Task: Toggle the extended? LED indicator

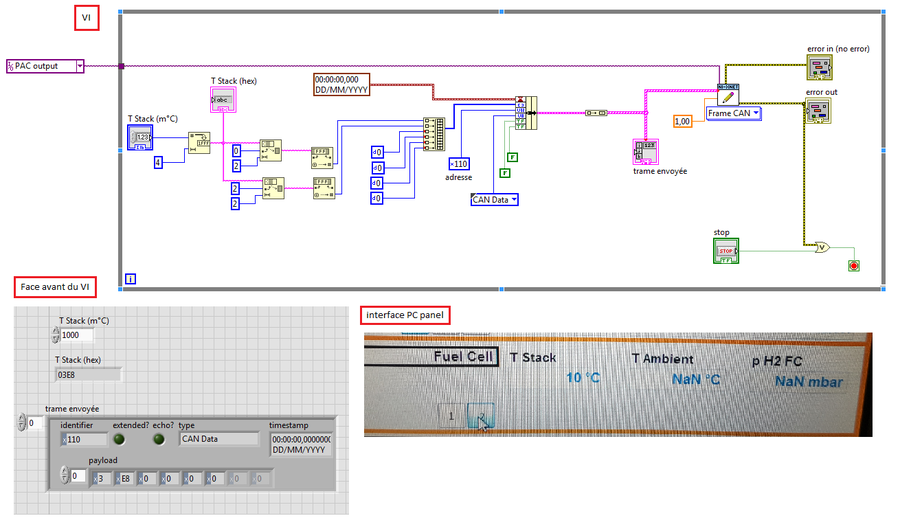Action: click(x=120, y=438)
